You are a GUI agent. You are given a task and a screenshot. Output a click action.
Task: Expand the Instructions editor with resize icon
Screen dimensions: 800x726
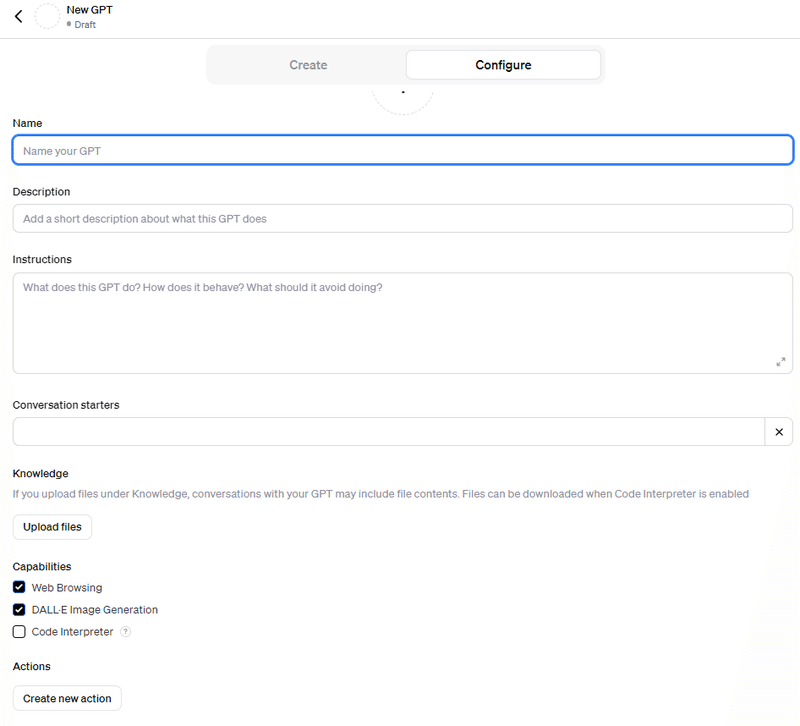[781, 362]
